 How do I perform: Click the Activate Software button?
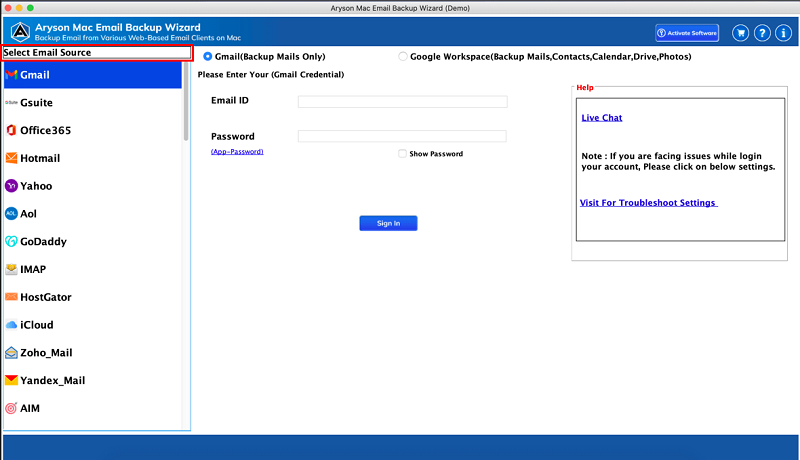pyautogui.click(x=687, y=33)
